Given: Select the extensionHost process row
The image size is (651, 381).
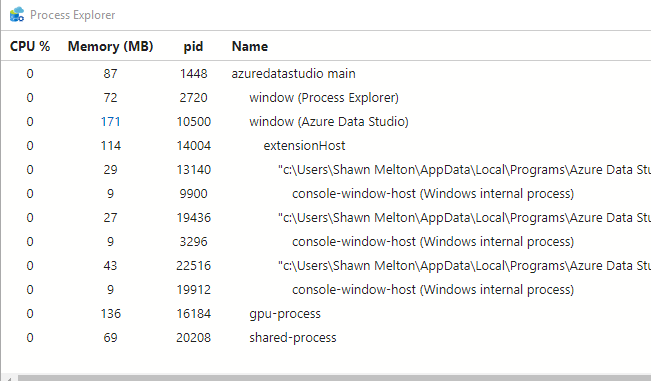Looking at the screenshot, I should coord(326,146).
